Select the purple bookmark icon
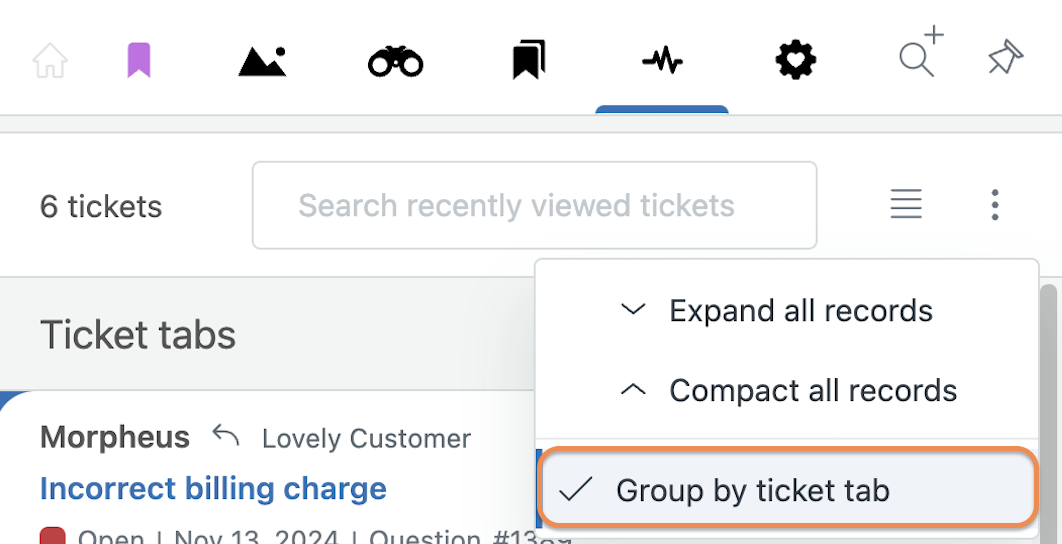 (x=139, y=60)
